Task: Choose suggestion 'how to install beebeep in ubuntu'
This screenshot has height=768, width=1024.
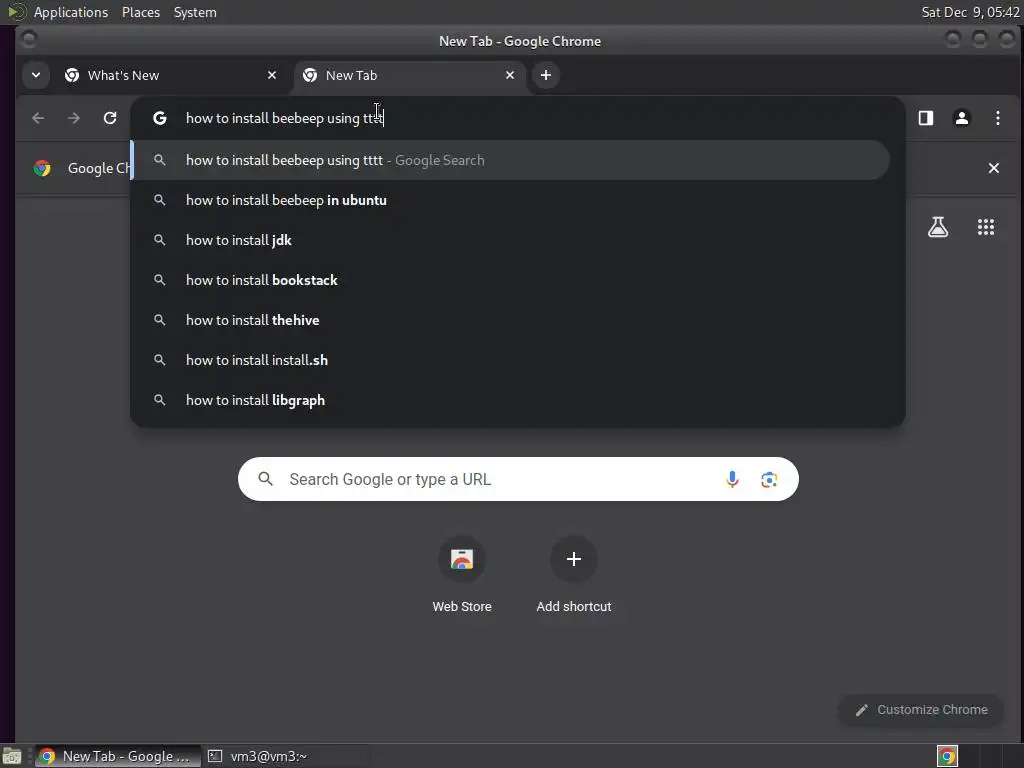Action: (511, 200)
